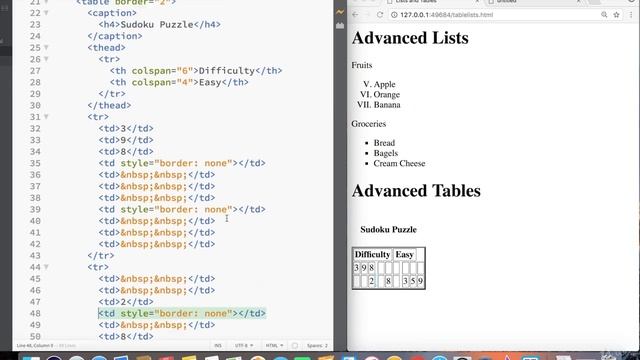Go back with the browser back arrow
The width and height of the screenshot is (640, 360).
[355, 15]
